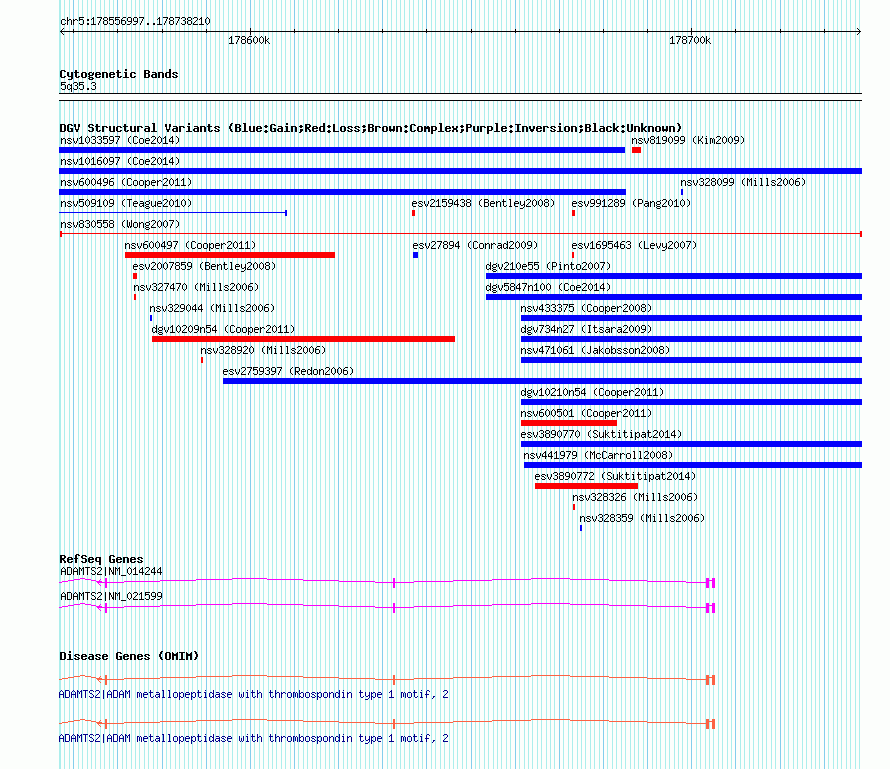Select dgv734n27 (Itsara2009) variant label

[586, 329]
